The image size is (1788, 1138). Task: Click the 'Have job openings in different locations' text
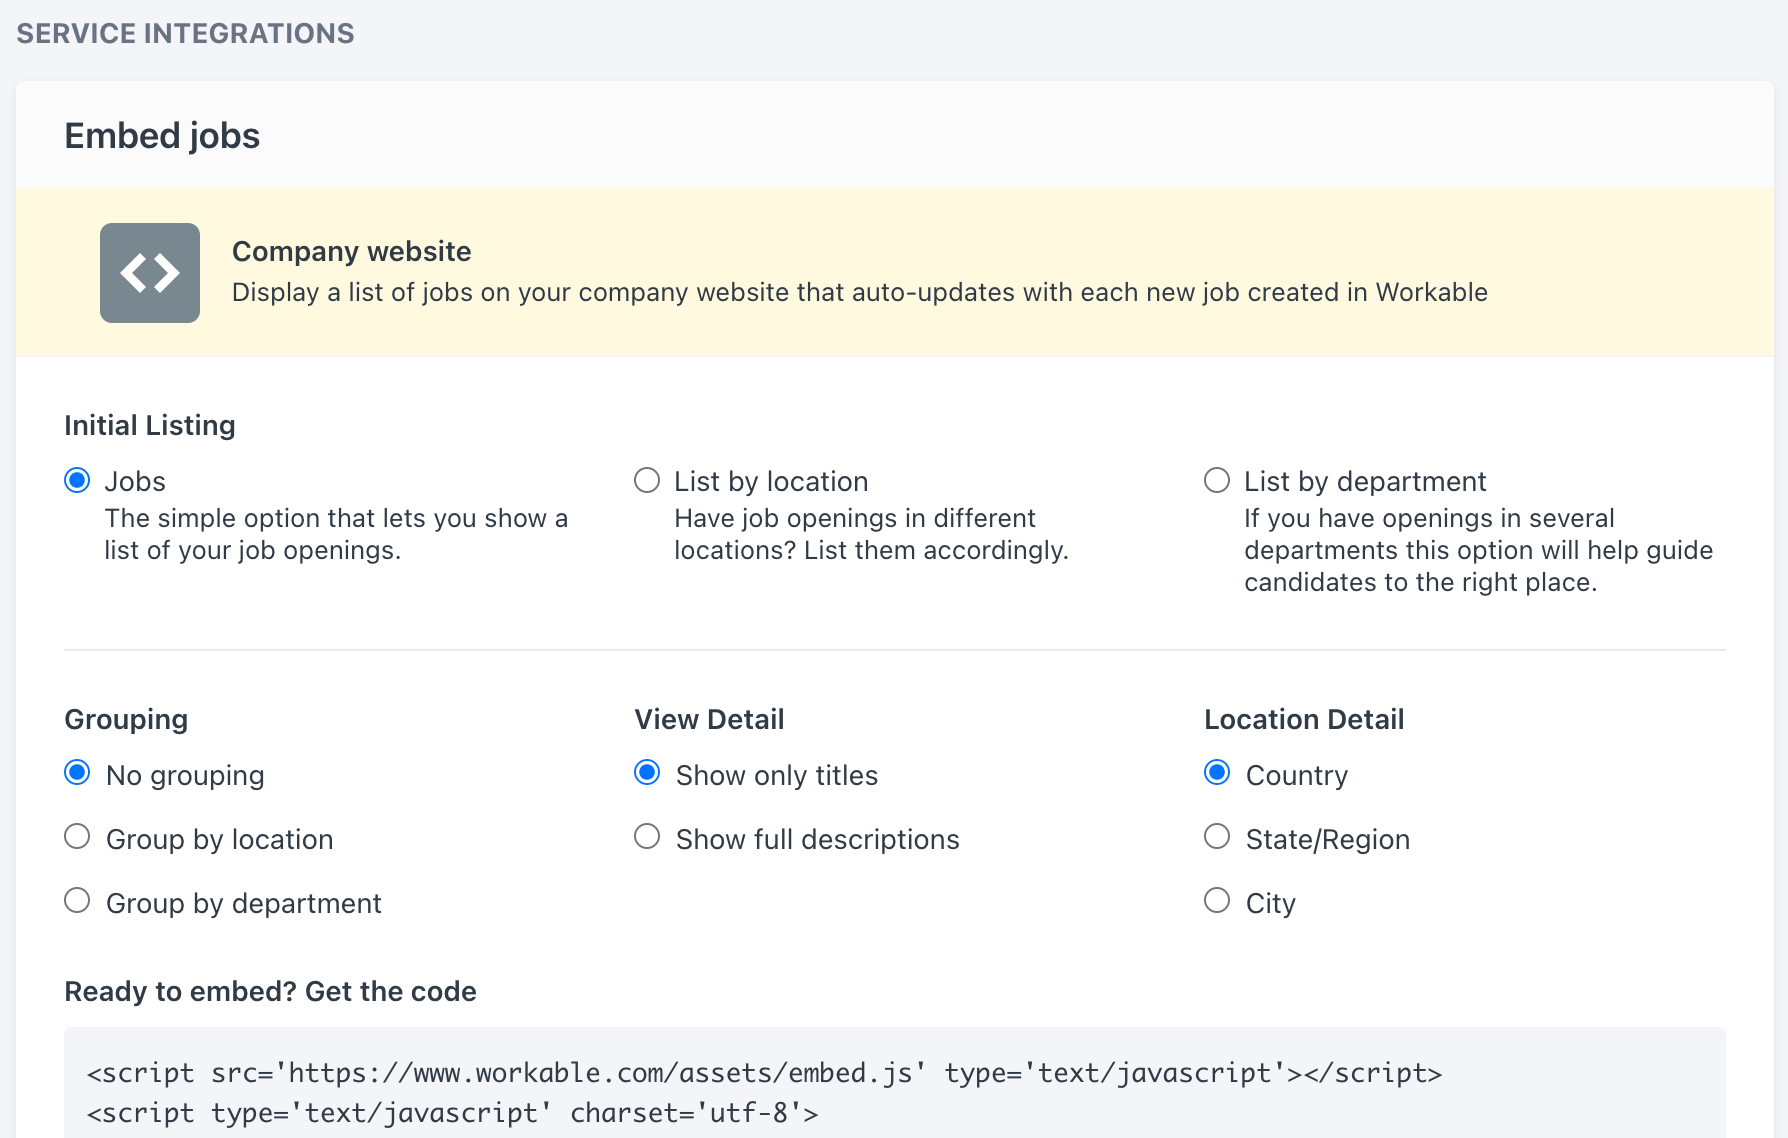(871, 534)
